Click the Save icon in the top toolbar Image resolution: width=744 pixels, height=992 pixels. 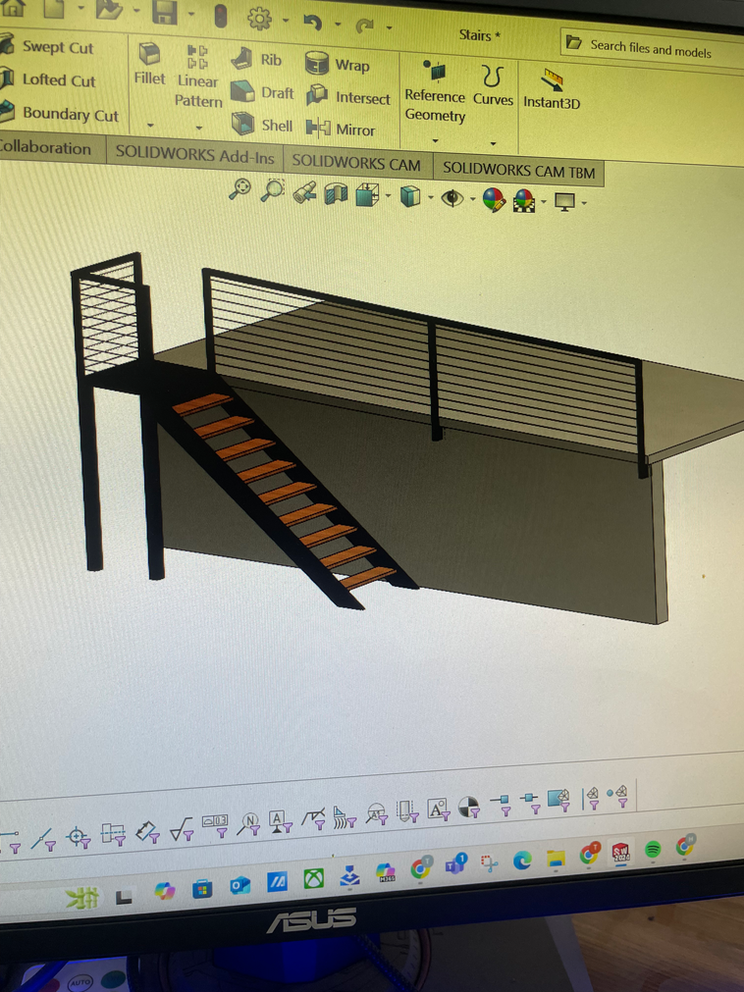click(164, 11)
